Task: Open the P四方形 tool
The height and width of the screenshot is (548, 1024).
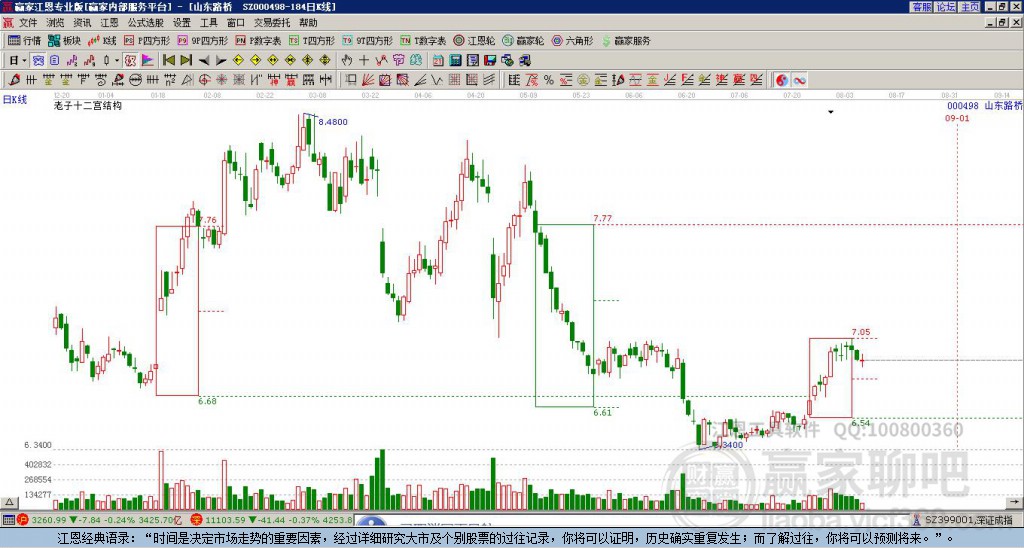Action: point(147,40)
